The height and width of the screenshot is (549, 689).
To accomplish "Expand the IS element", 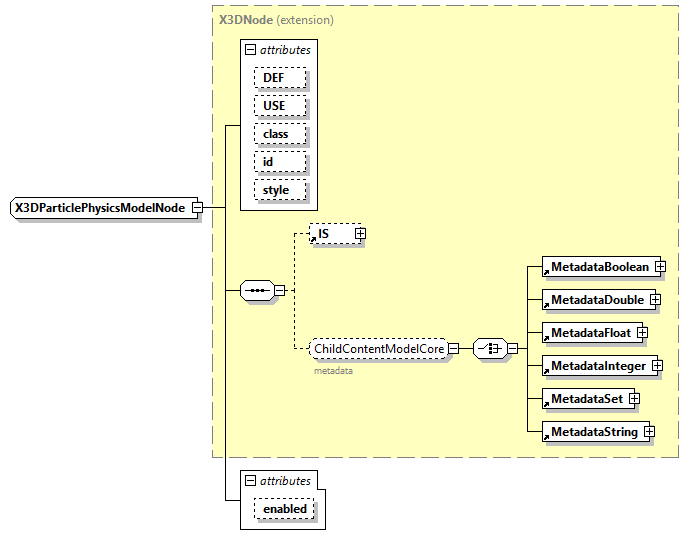I will 360,233.
